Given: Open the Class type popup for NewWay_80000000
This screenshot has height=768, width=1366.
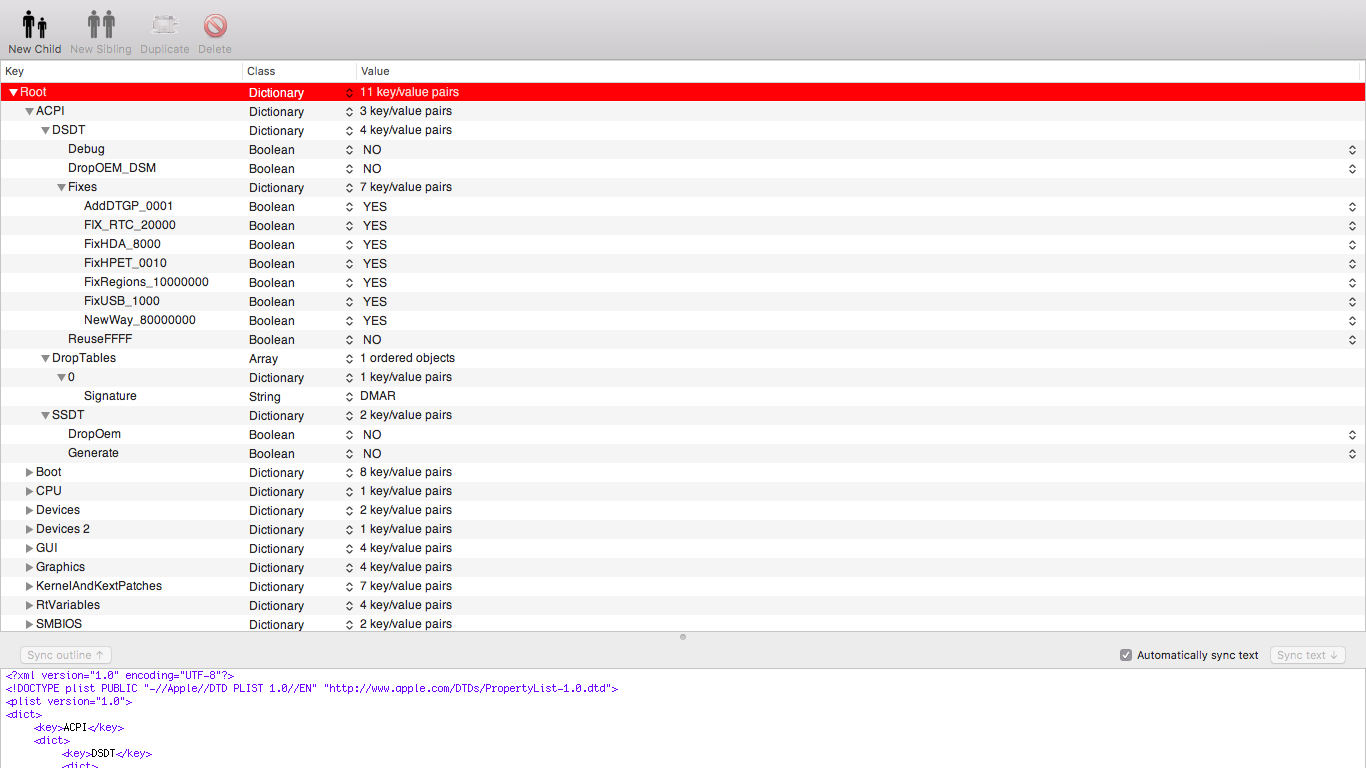Looking at the screenshot, I should (x=349, y=321).
